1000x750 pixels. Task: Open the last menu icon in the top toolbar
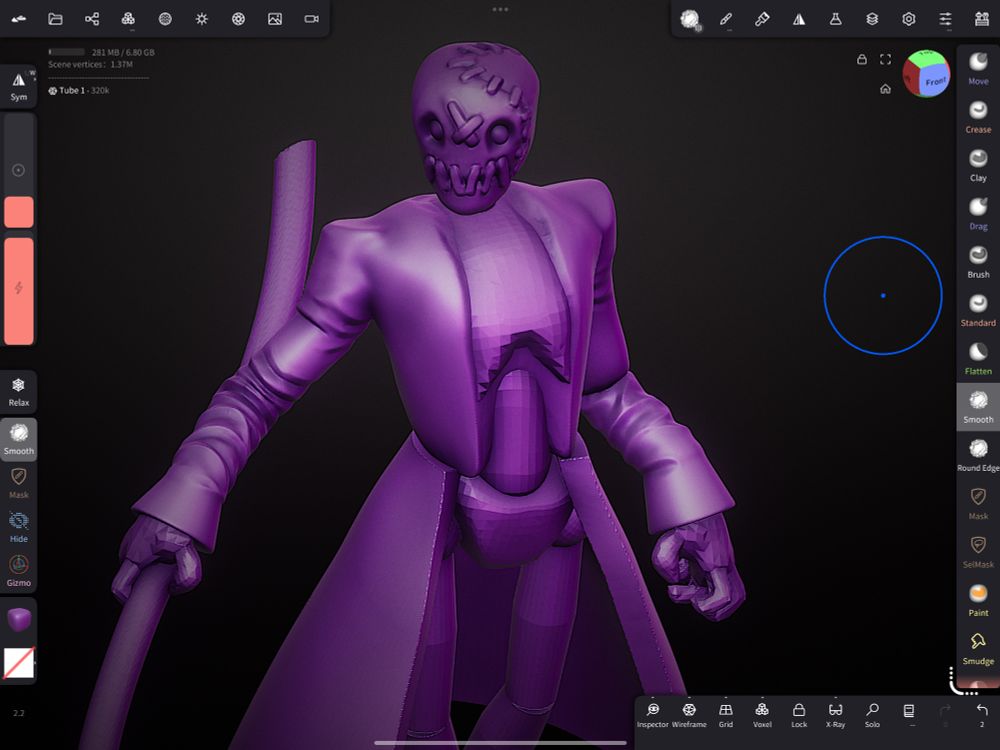point(982,19)
